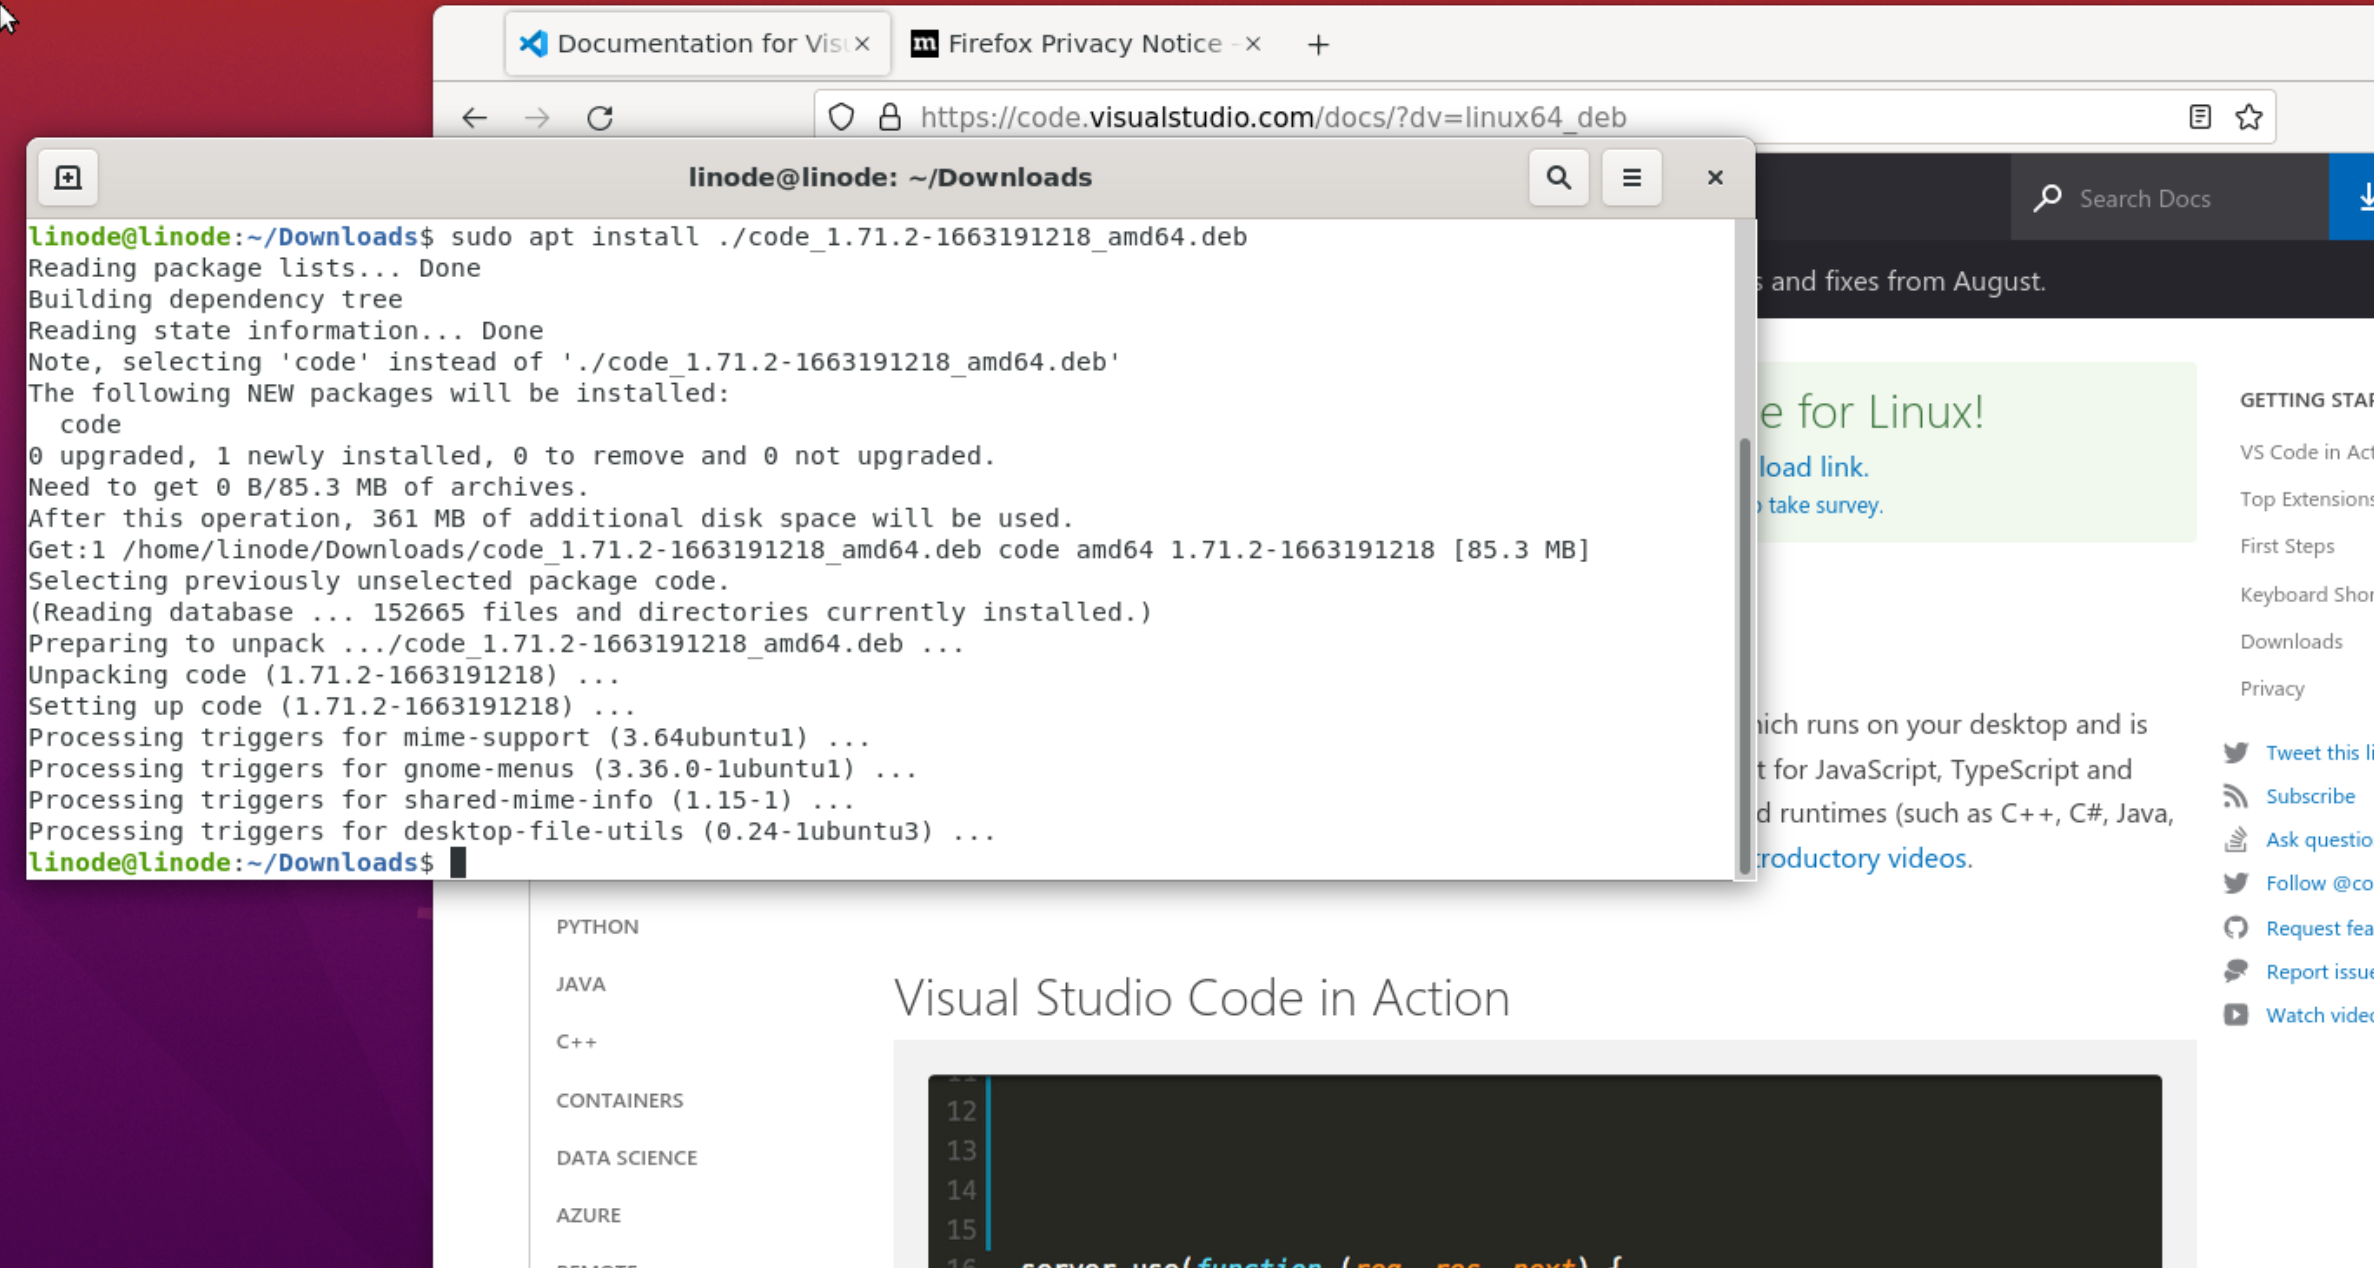
Task: Click the First Steps link
Action: pos(2286,546)
